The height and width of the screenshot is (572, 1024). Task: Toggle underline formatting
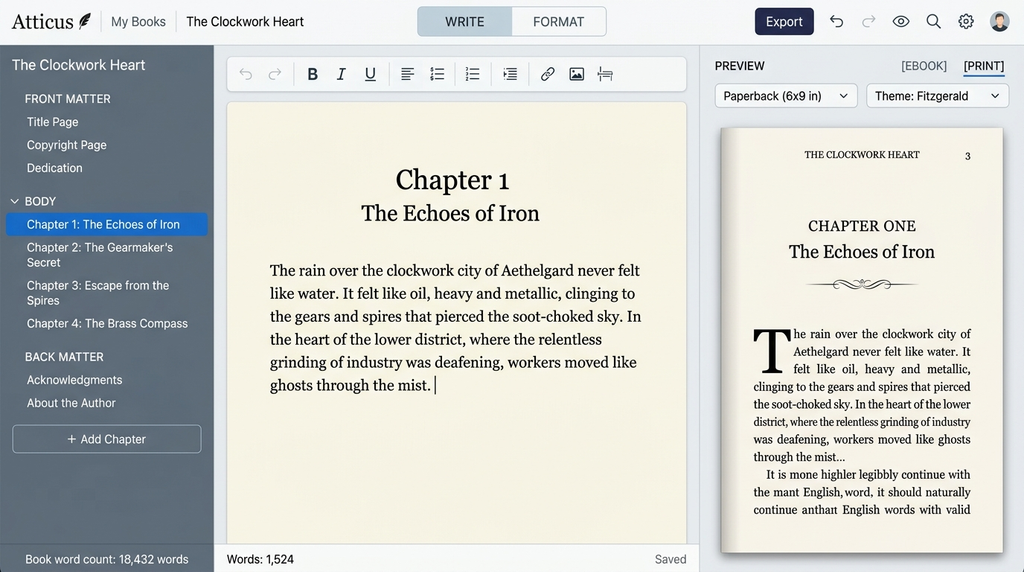(370, 74)
